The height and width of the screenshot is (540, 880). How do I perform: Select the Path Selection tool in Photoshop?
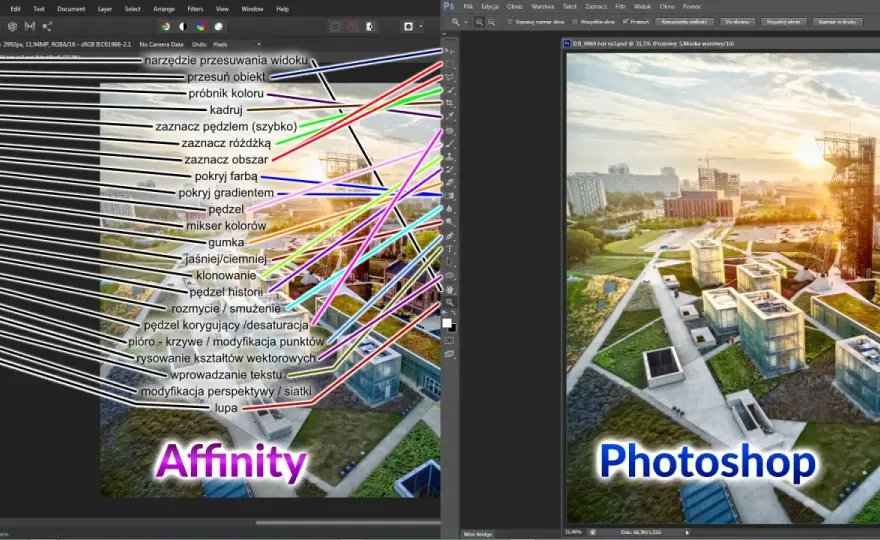450,262
